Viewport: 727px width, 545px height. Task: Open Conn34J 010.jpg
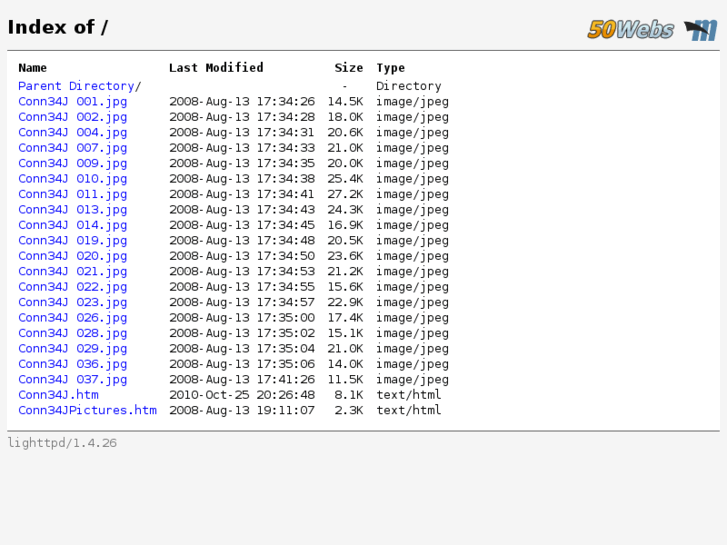pyautogui.click(x=72, y=179)
